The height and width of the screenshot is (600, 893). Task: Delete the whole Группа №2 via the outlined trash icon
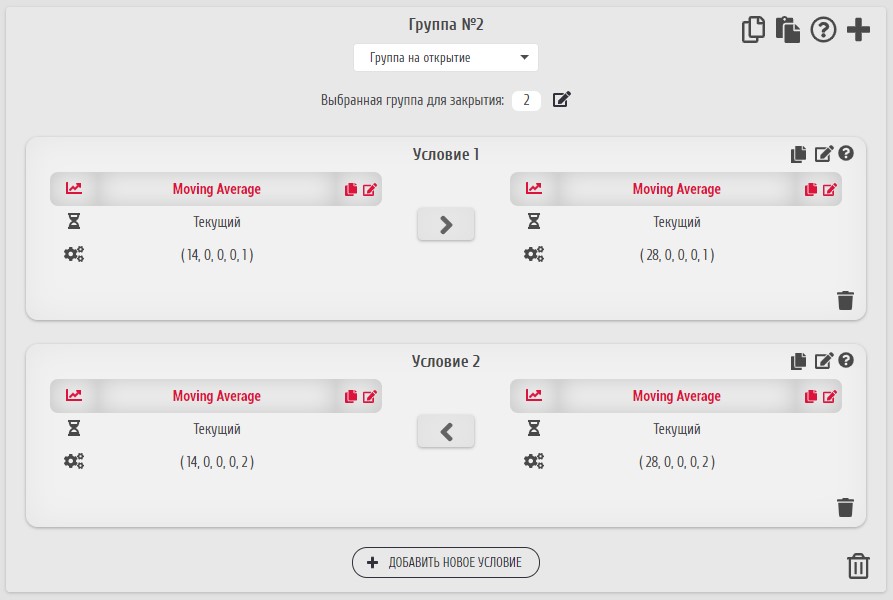[858, 566]
